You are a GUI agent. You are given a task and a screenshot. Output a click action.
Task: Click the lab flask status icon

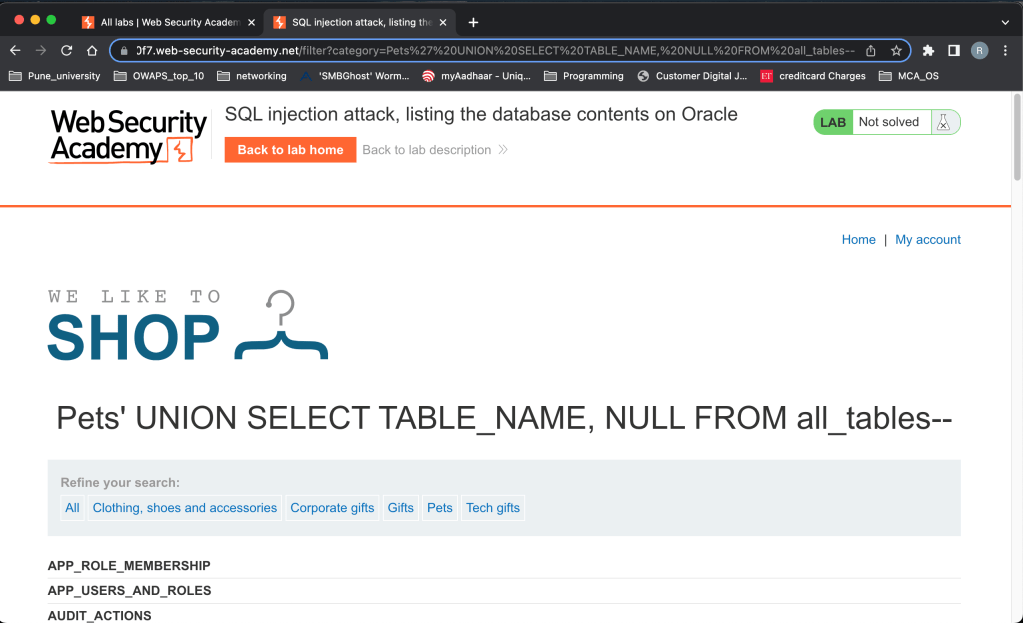pyautogui.click(x=942, y=122)
